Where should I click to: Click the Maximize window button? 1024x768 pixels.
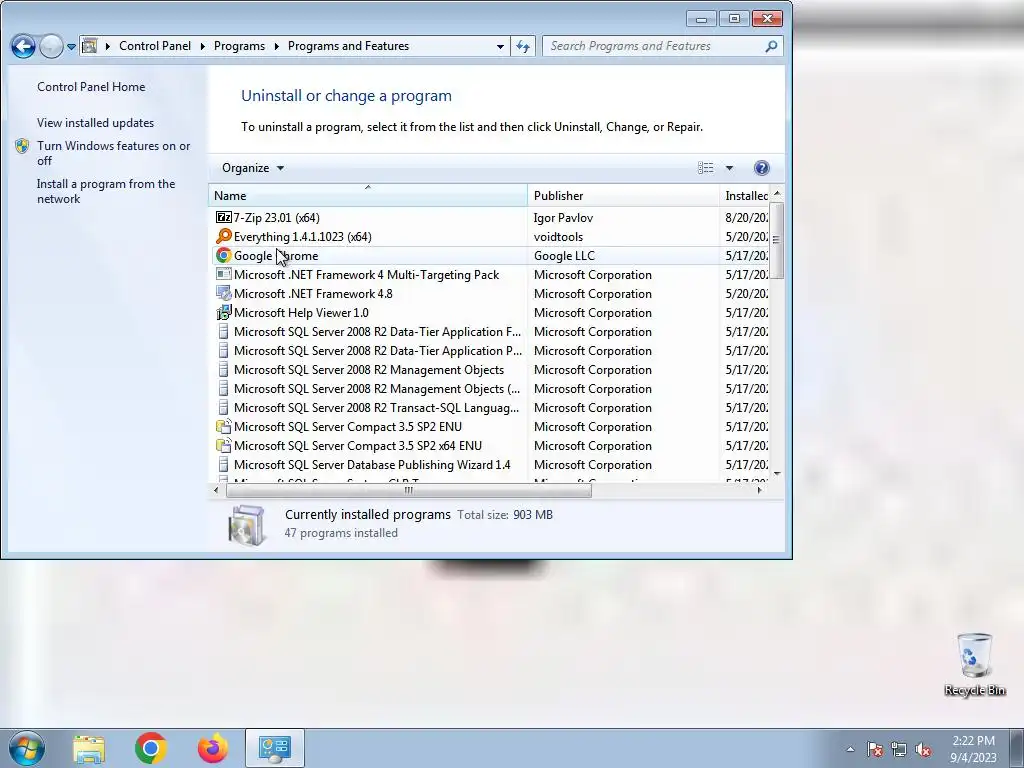click(735, 18)
